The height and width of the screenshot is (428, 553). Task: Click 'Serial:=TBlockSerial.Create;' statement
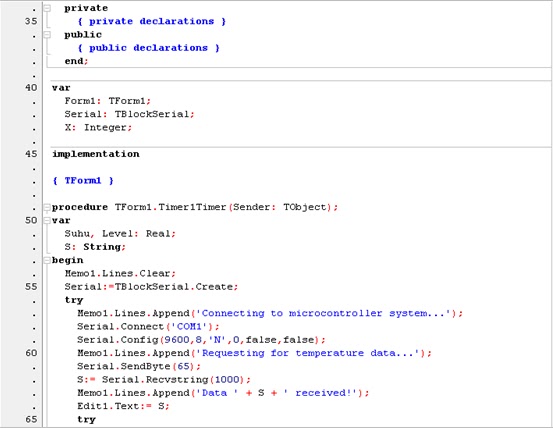151,287
